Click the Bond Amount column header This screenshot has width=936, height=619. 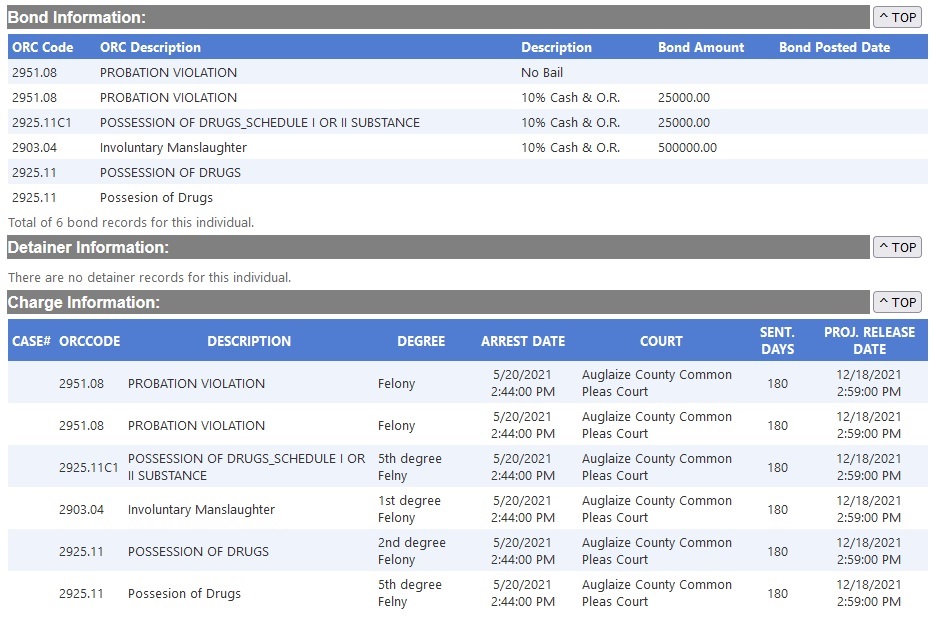[701, 47]
